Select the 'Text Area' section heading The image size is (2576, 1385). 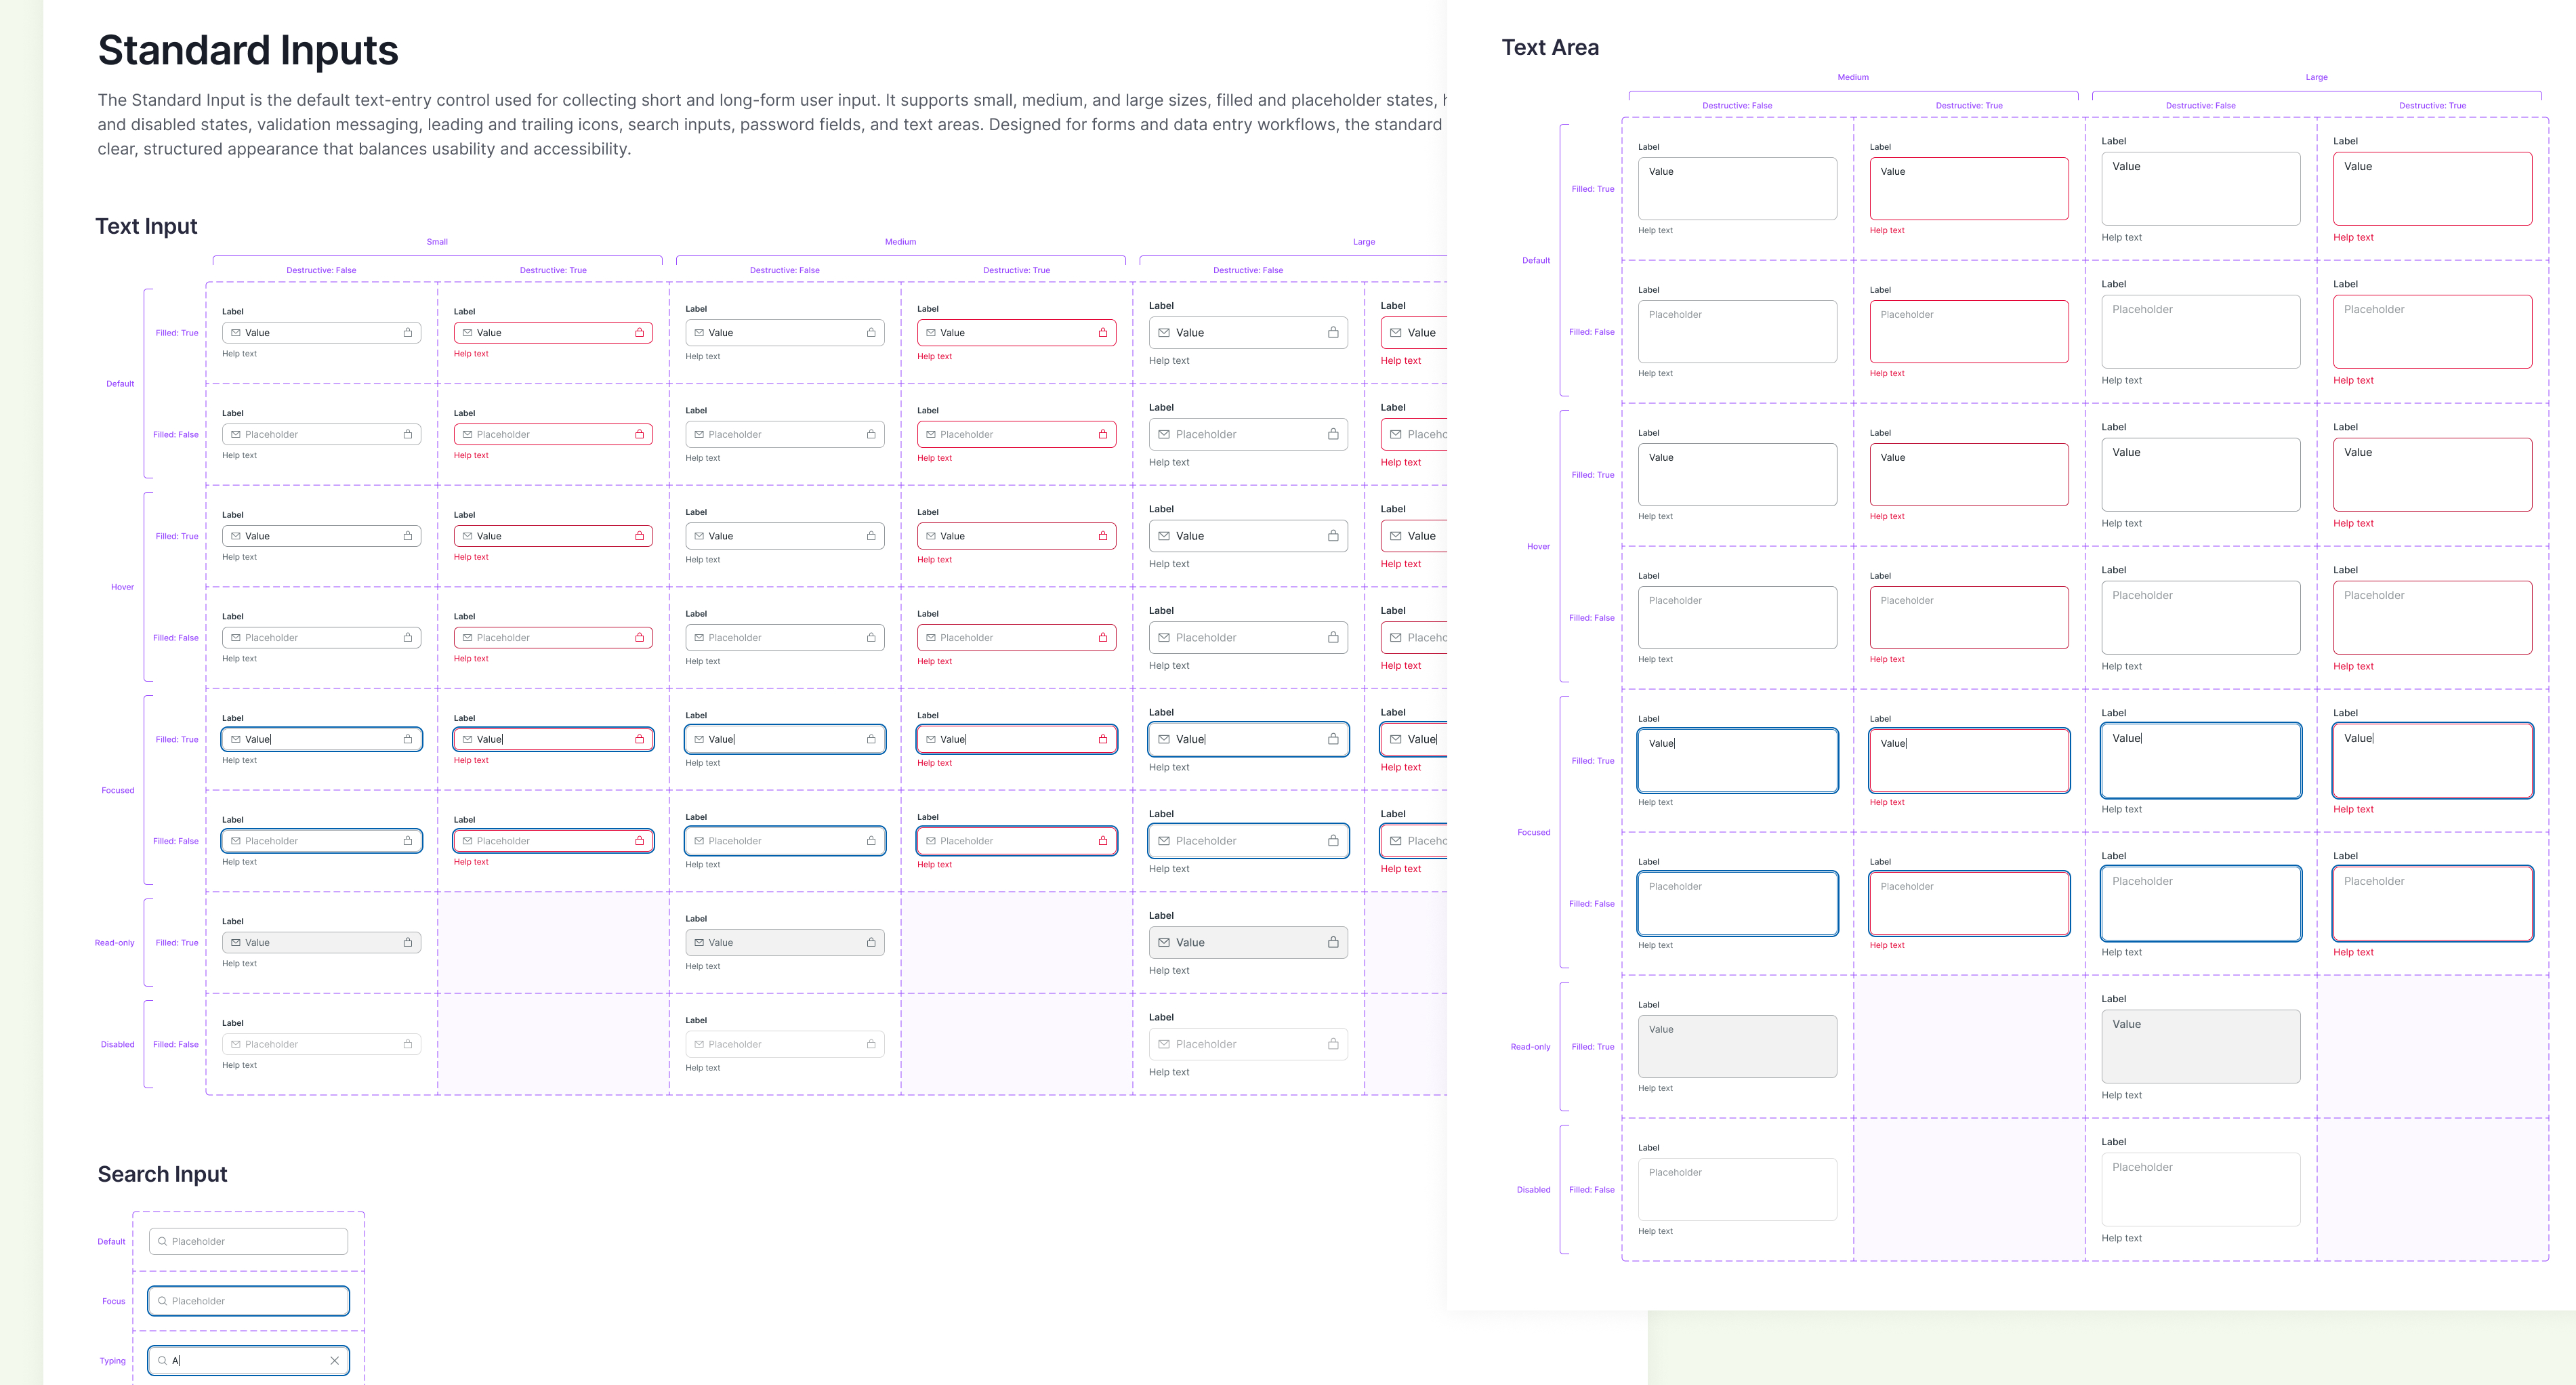1550,47
